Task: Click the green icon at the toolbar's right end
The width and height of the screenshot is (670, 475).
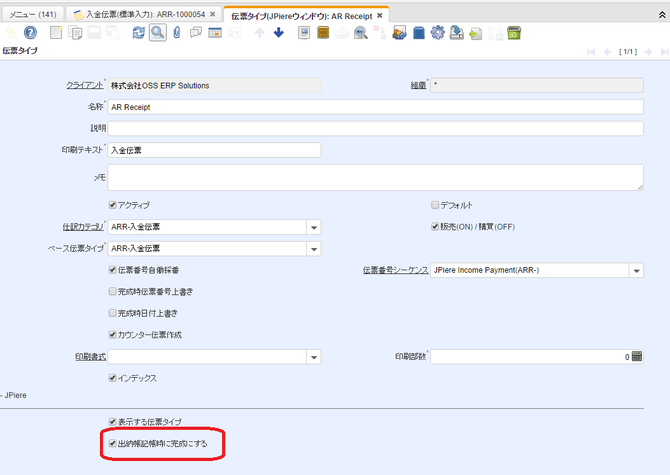Action: pos(514,32)
